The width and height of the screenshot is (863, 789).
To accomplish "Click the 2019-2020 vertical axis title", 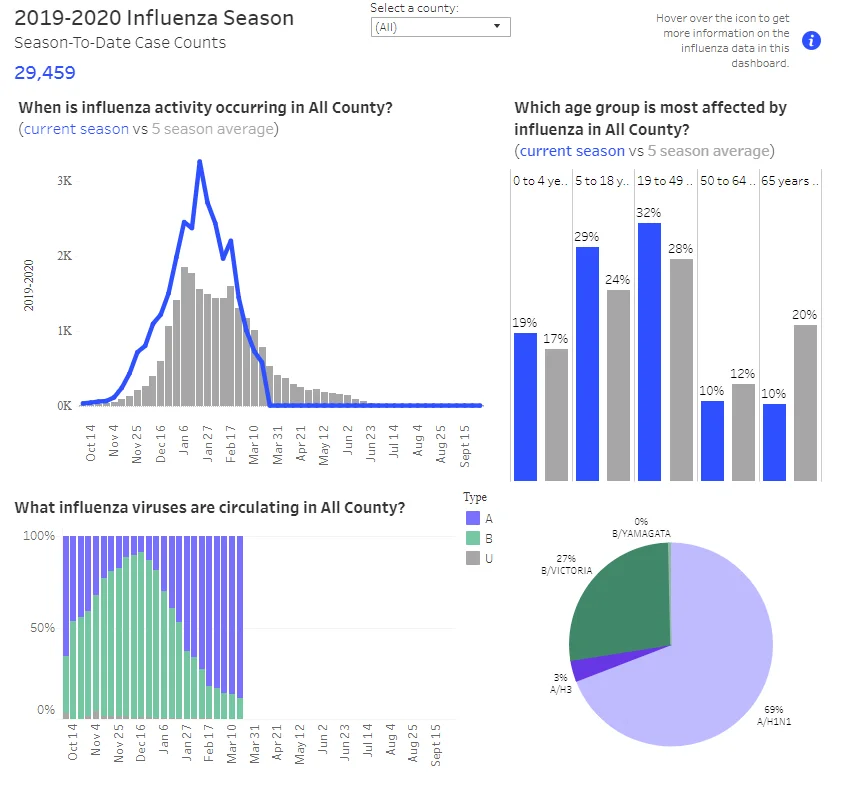I will [29, 286].
